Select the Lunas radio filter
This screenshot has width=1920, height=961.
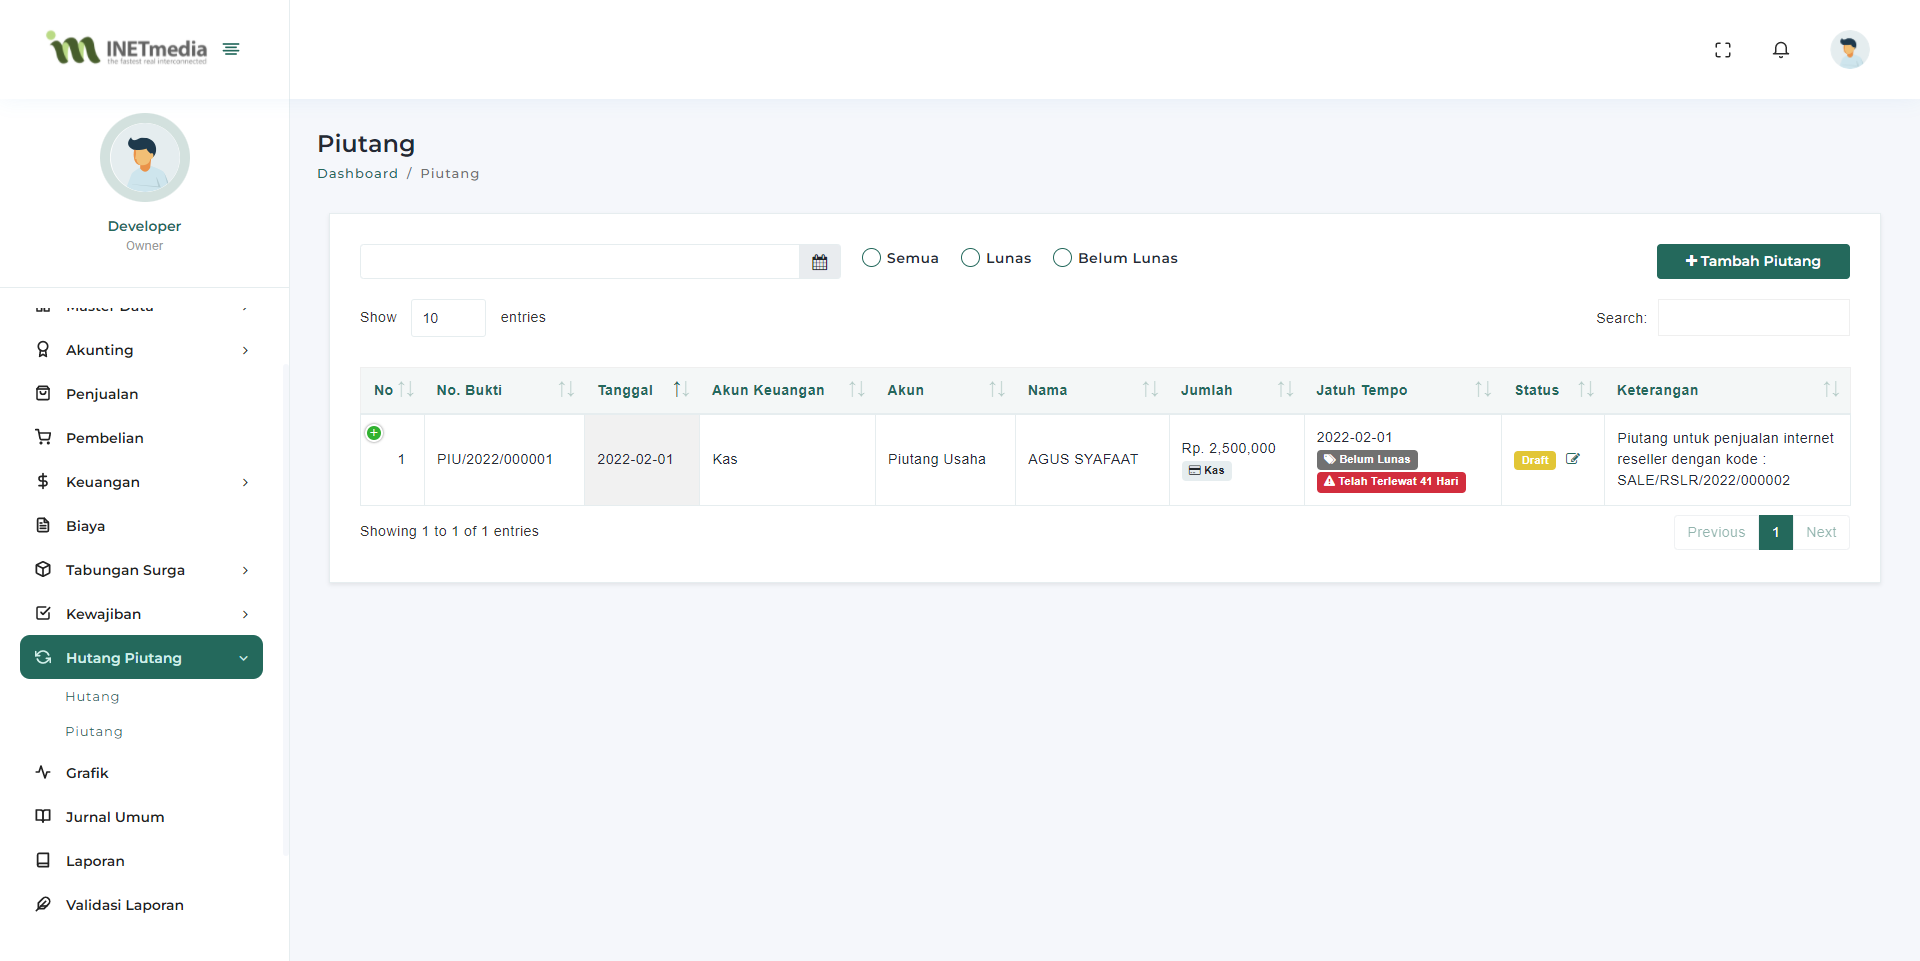coord(970,258)
